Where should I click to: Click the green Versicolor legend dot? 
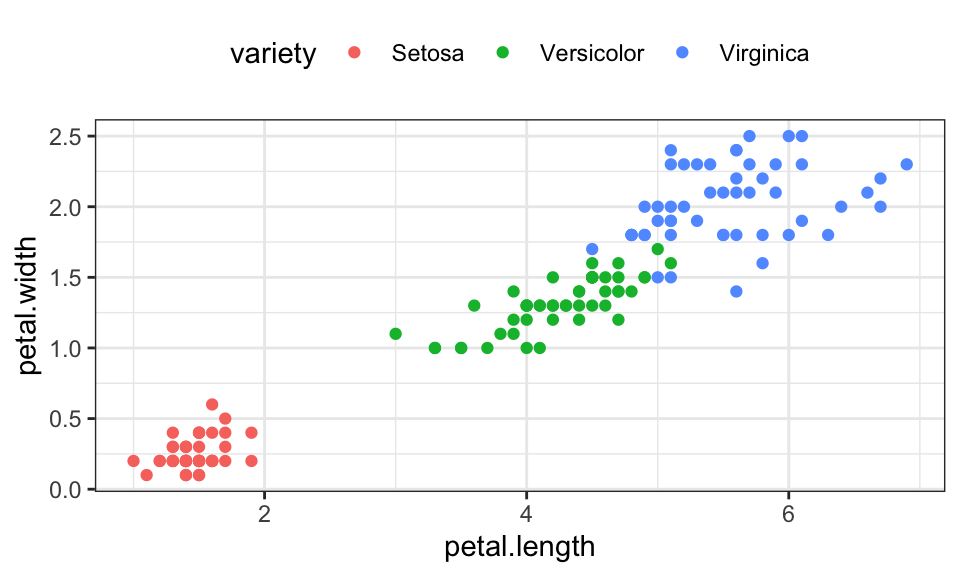coord(501,53)
